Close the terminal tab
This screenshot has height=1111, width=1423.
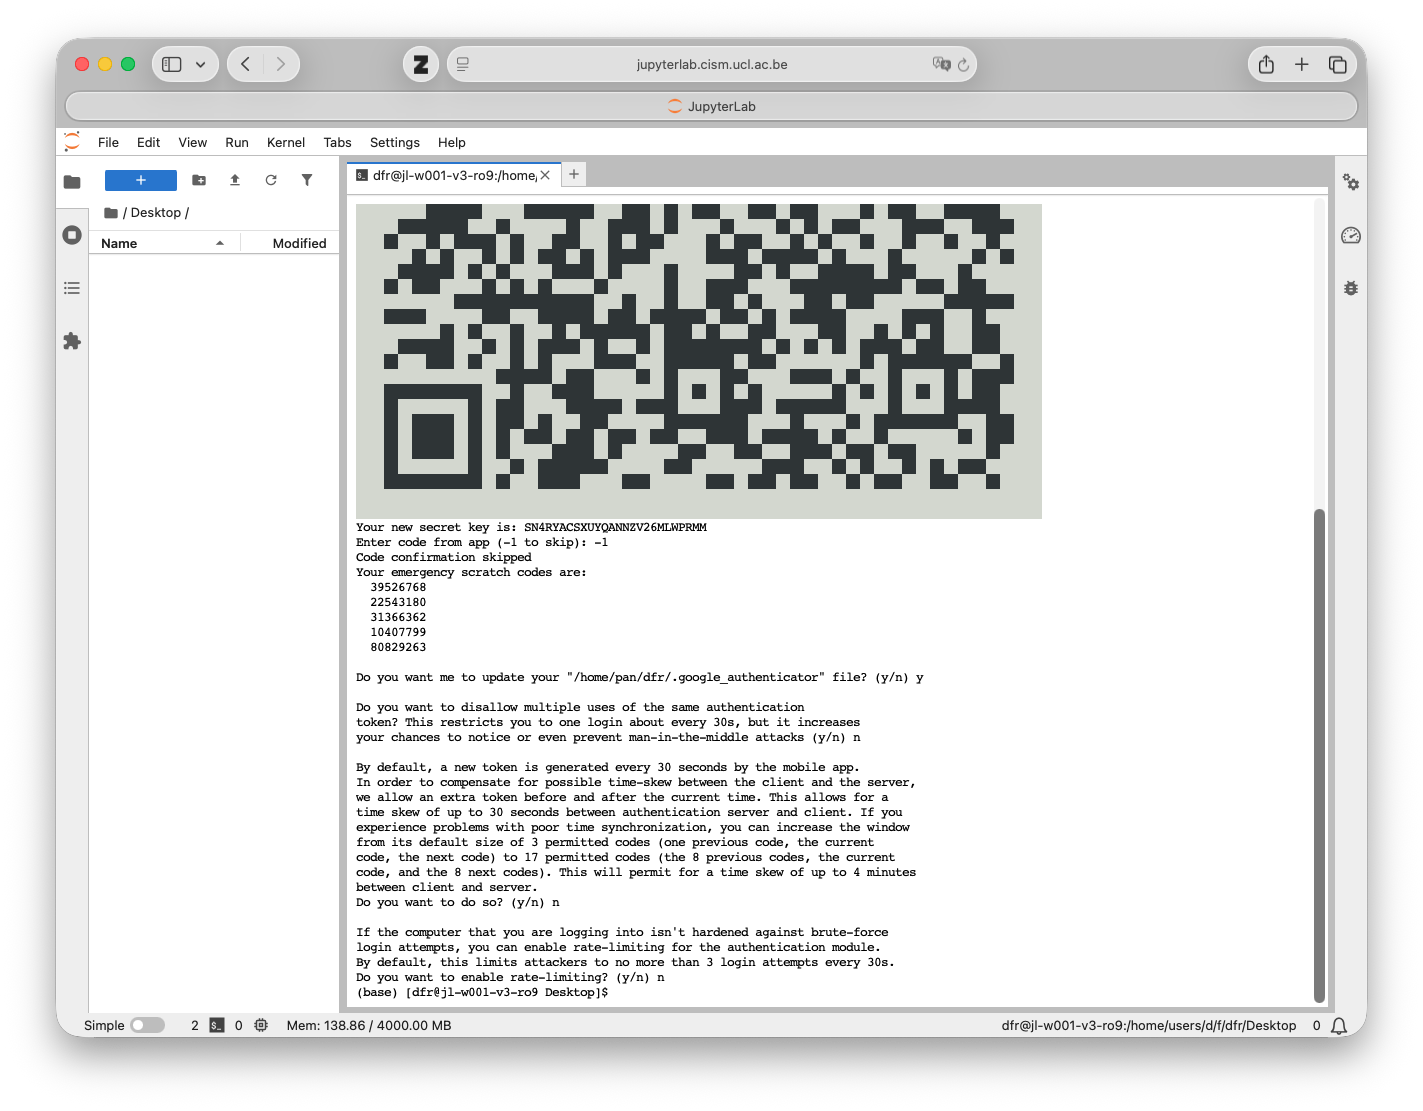pos(545,175)
